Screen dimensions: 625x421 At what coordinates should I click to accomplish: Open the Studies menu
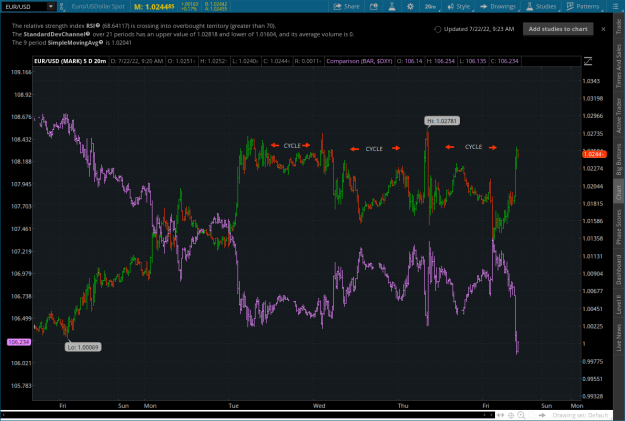click(x=541, y=6)
